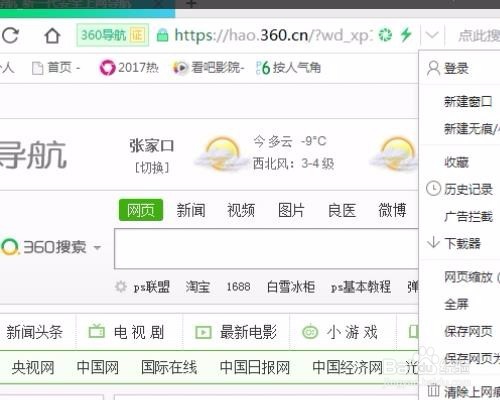The width and height of the screenshot is (500, 400).
Task: Switch to the 视频 search tab
Action: (x=241, y=210)
